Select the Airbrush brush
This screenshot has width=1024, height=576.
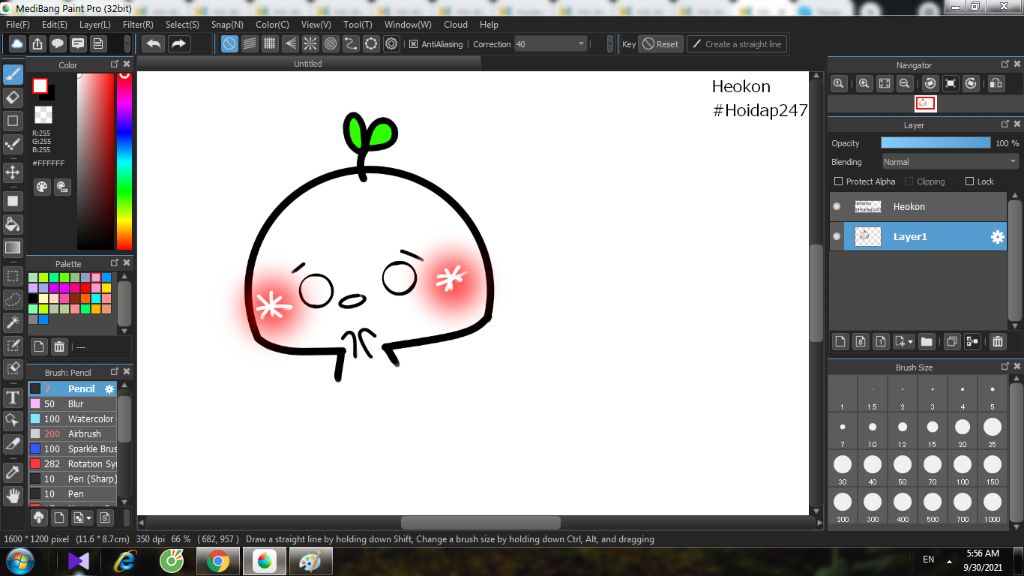coord(72,434)
